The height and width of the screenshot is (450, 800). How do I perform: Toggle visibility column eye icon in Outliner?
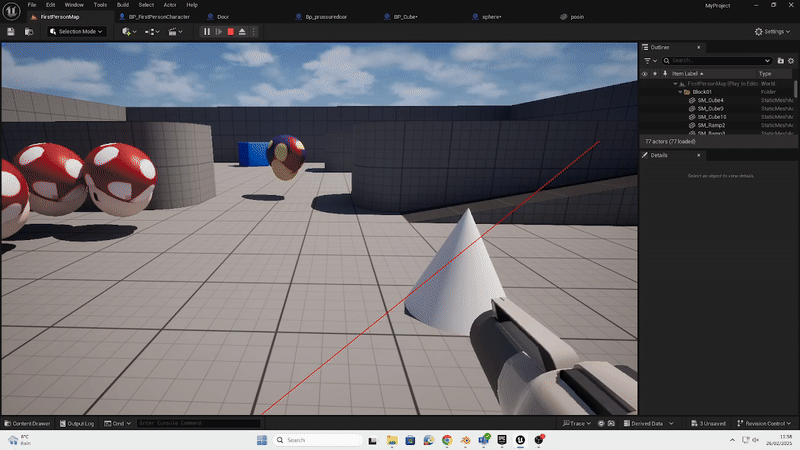tap(644, 73)
